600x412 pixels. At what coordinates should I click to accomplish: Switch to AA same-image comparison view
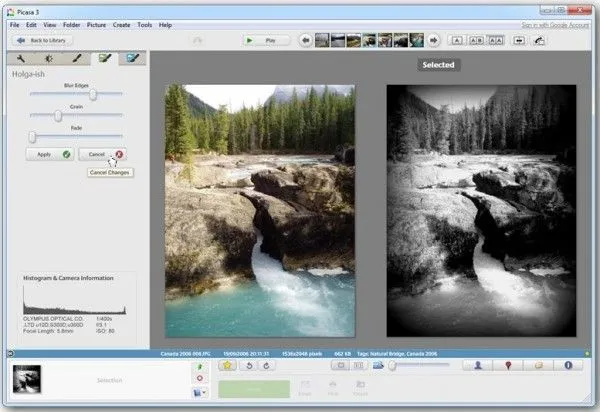coord(496,40)
